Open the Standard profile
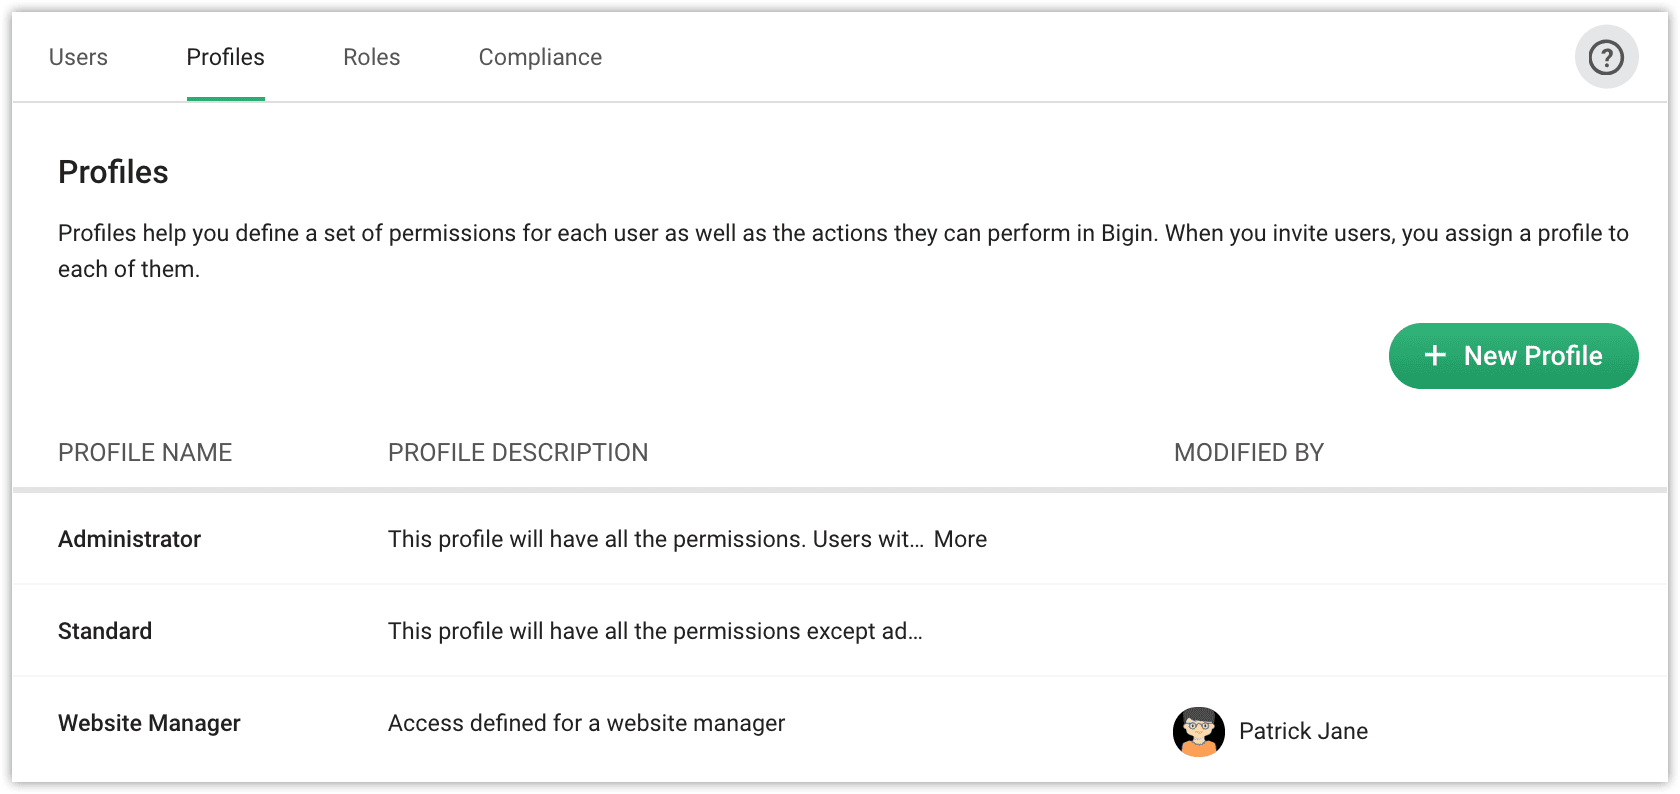The height and width of the screenshot is (794, 1680). (x=105, y=631)
